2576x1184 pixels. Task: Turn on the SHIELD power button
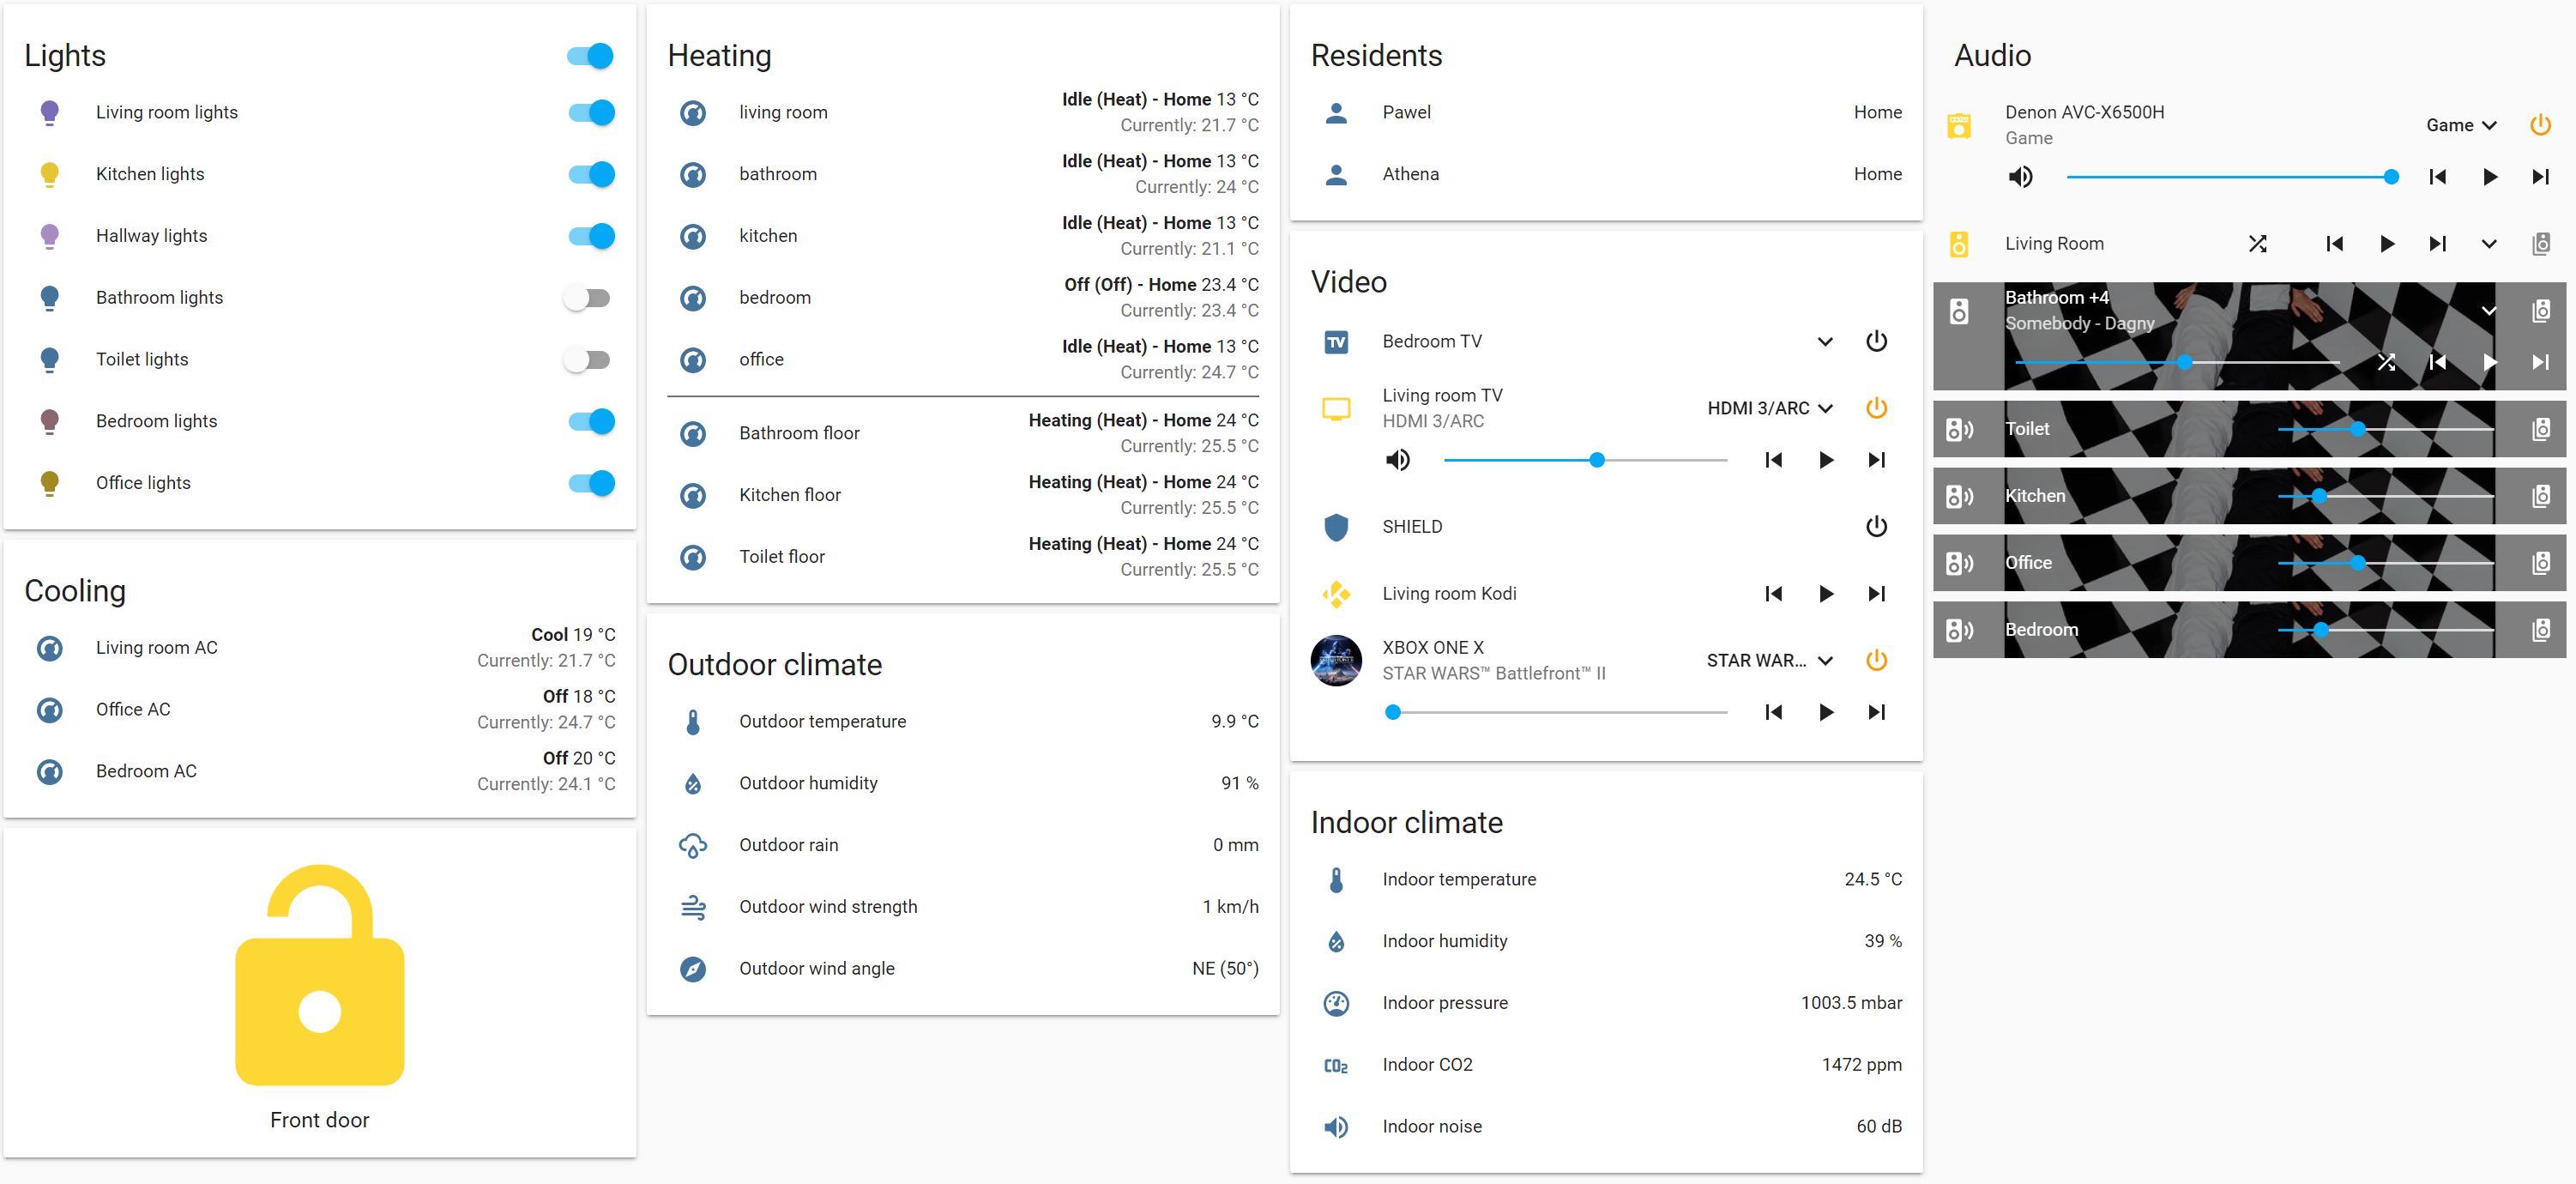[1876, 527]
